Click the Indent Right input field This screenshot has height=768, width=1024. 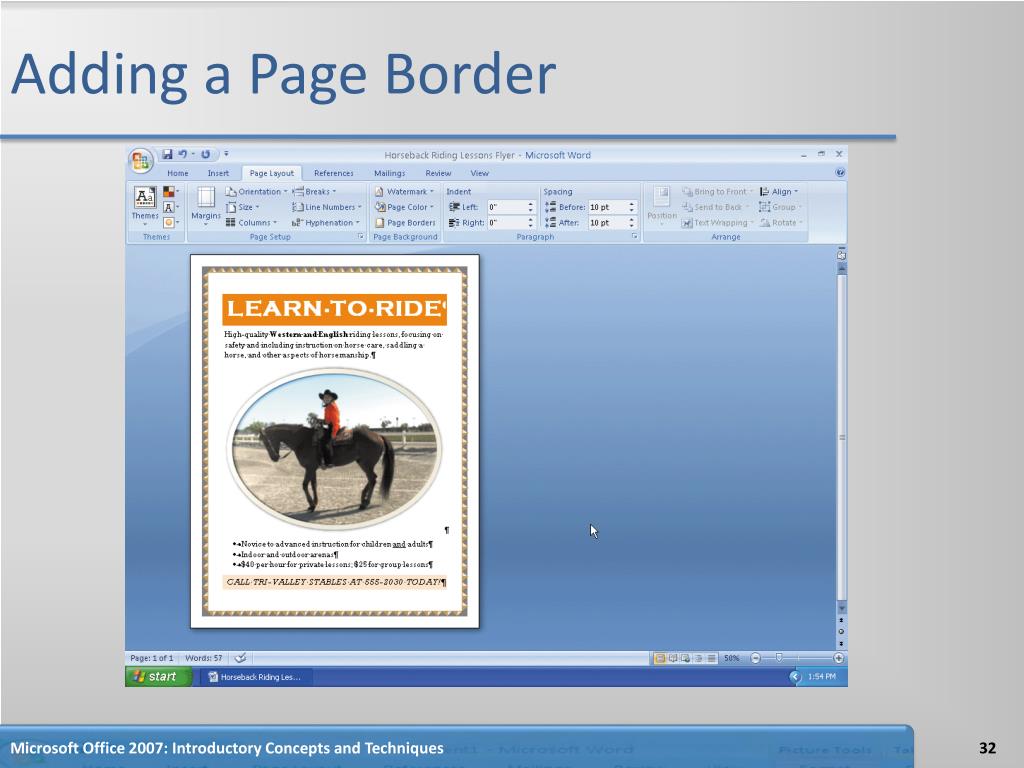pyautogui.click(x=506, y=223)
